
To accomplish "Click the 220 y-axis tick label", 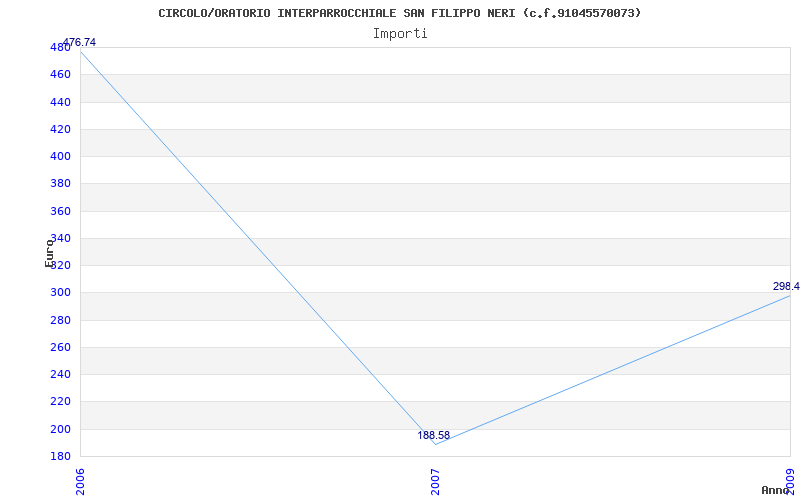I will (x=60, y=402).
